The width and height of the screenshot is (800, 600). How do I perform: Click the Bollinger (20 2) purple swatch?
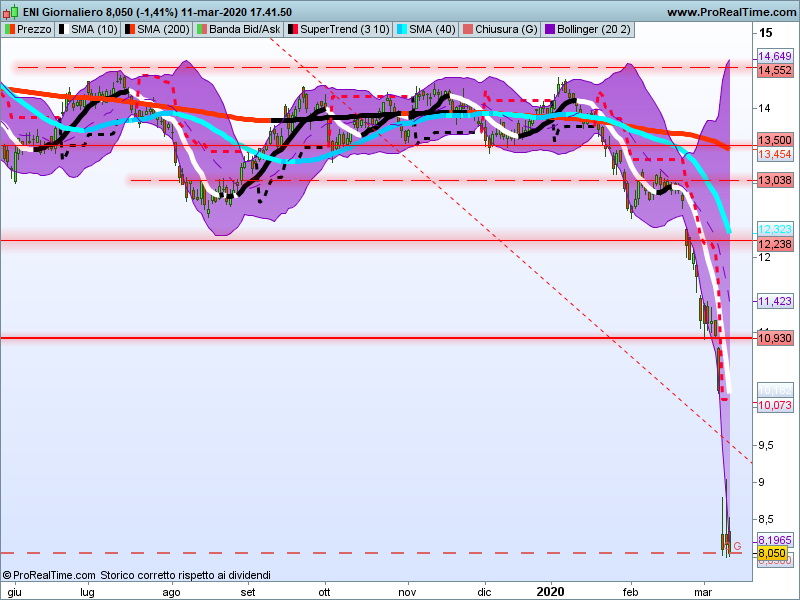(x=550, y=30)
